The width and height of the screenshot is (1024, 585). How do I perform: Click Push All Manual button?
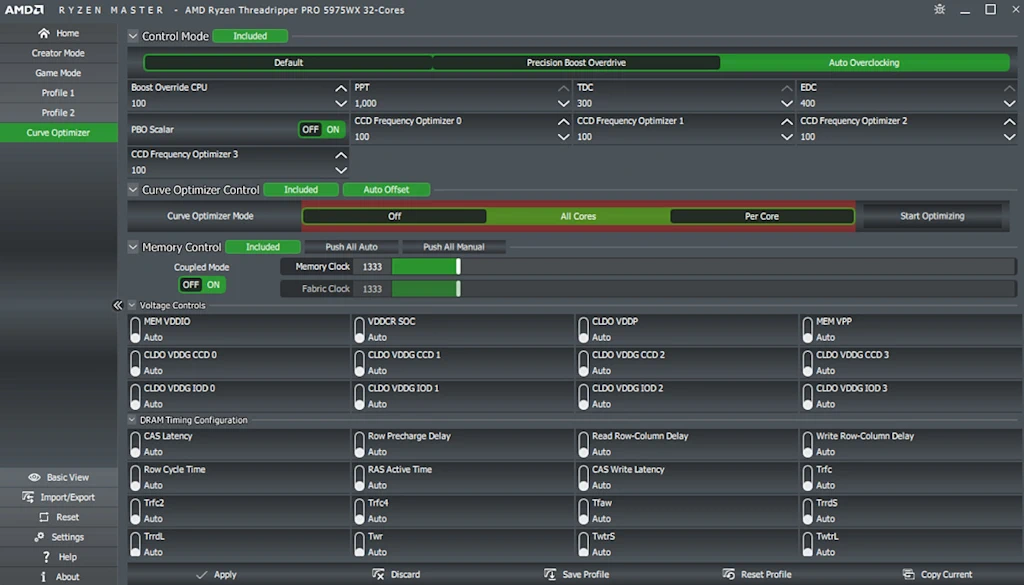454,247
